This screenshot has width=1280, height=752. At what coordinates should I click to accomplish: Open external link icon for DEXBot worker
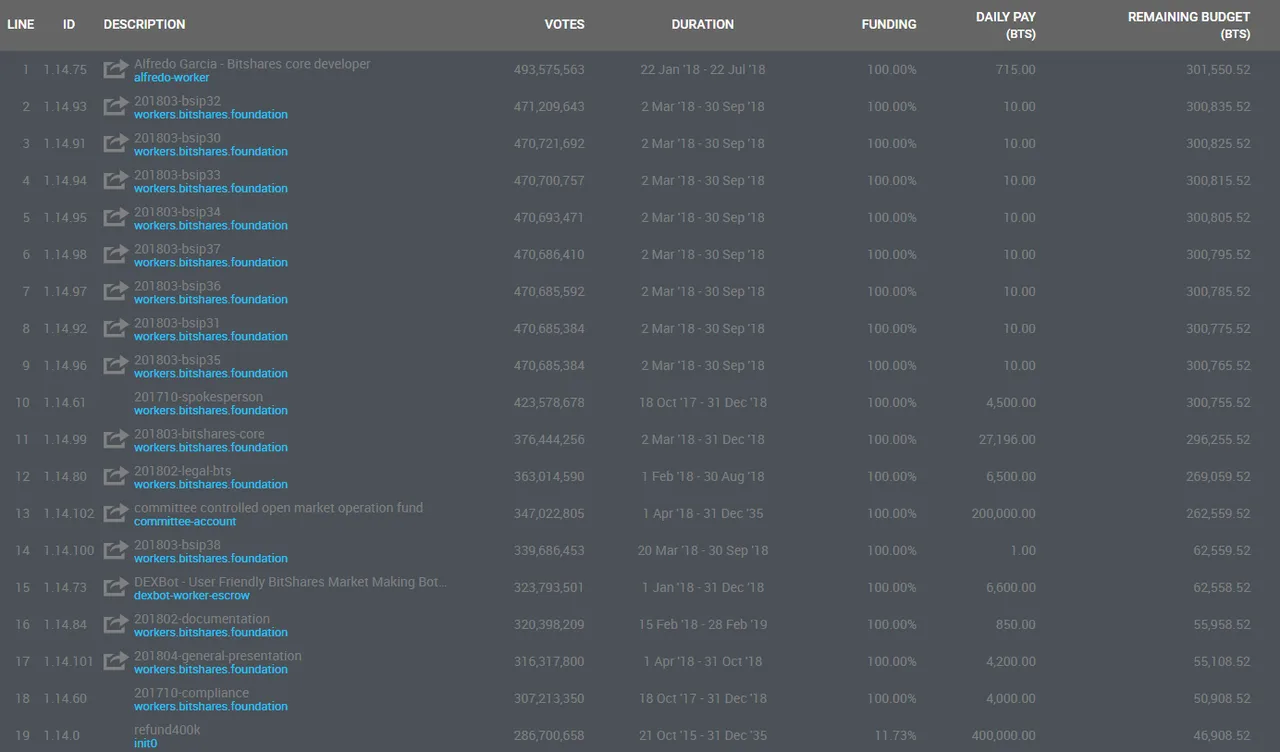coord(116,588)
